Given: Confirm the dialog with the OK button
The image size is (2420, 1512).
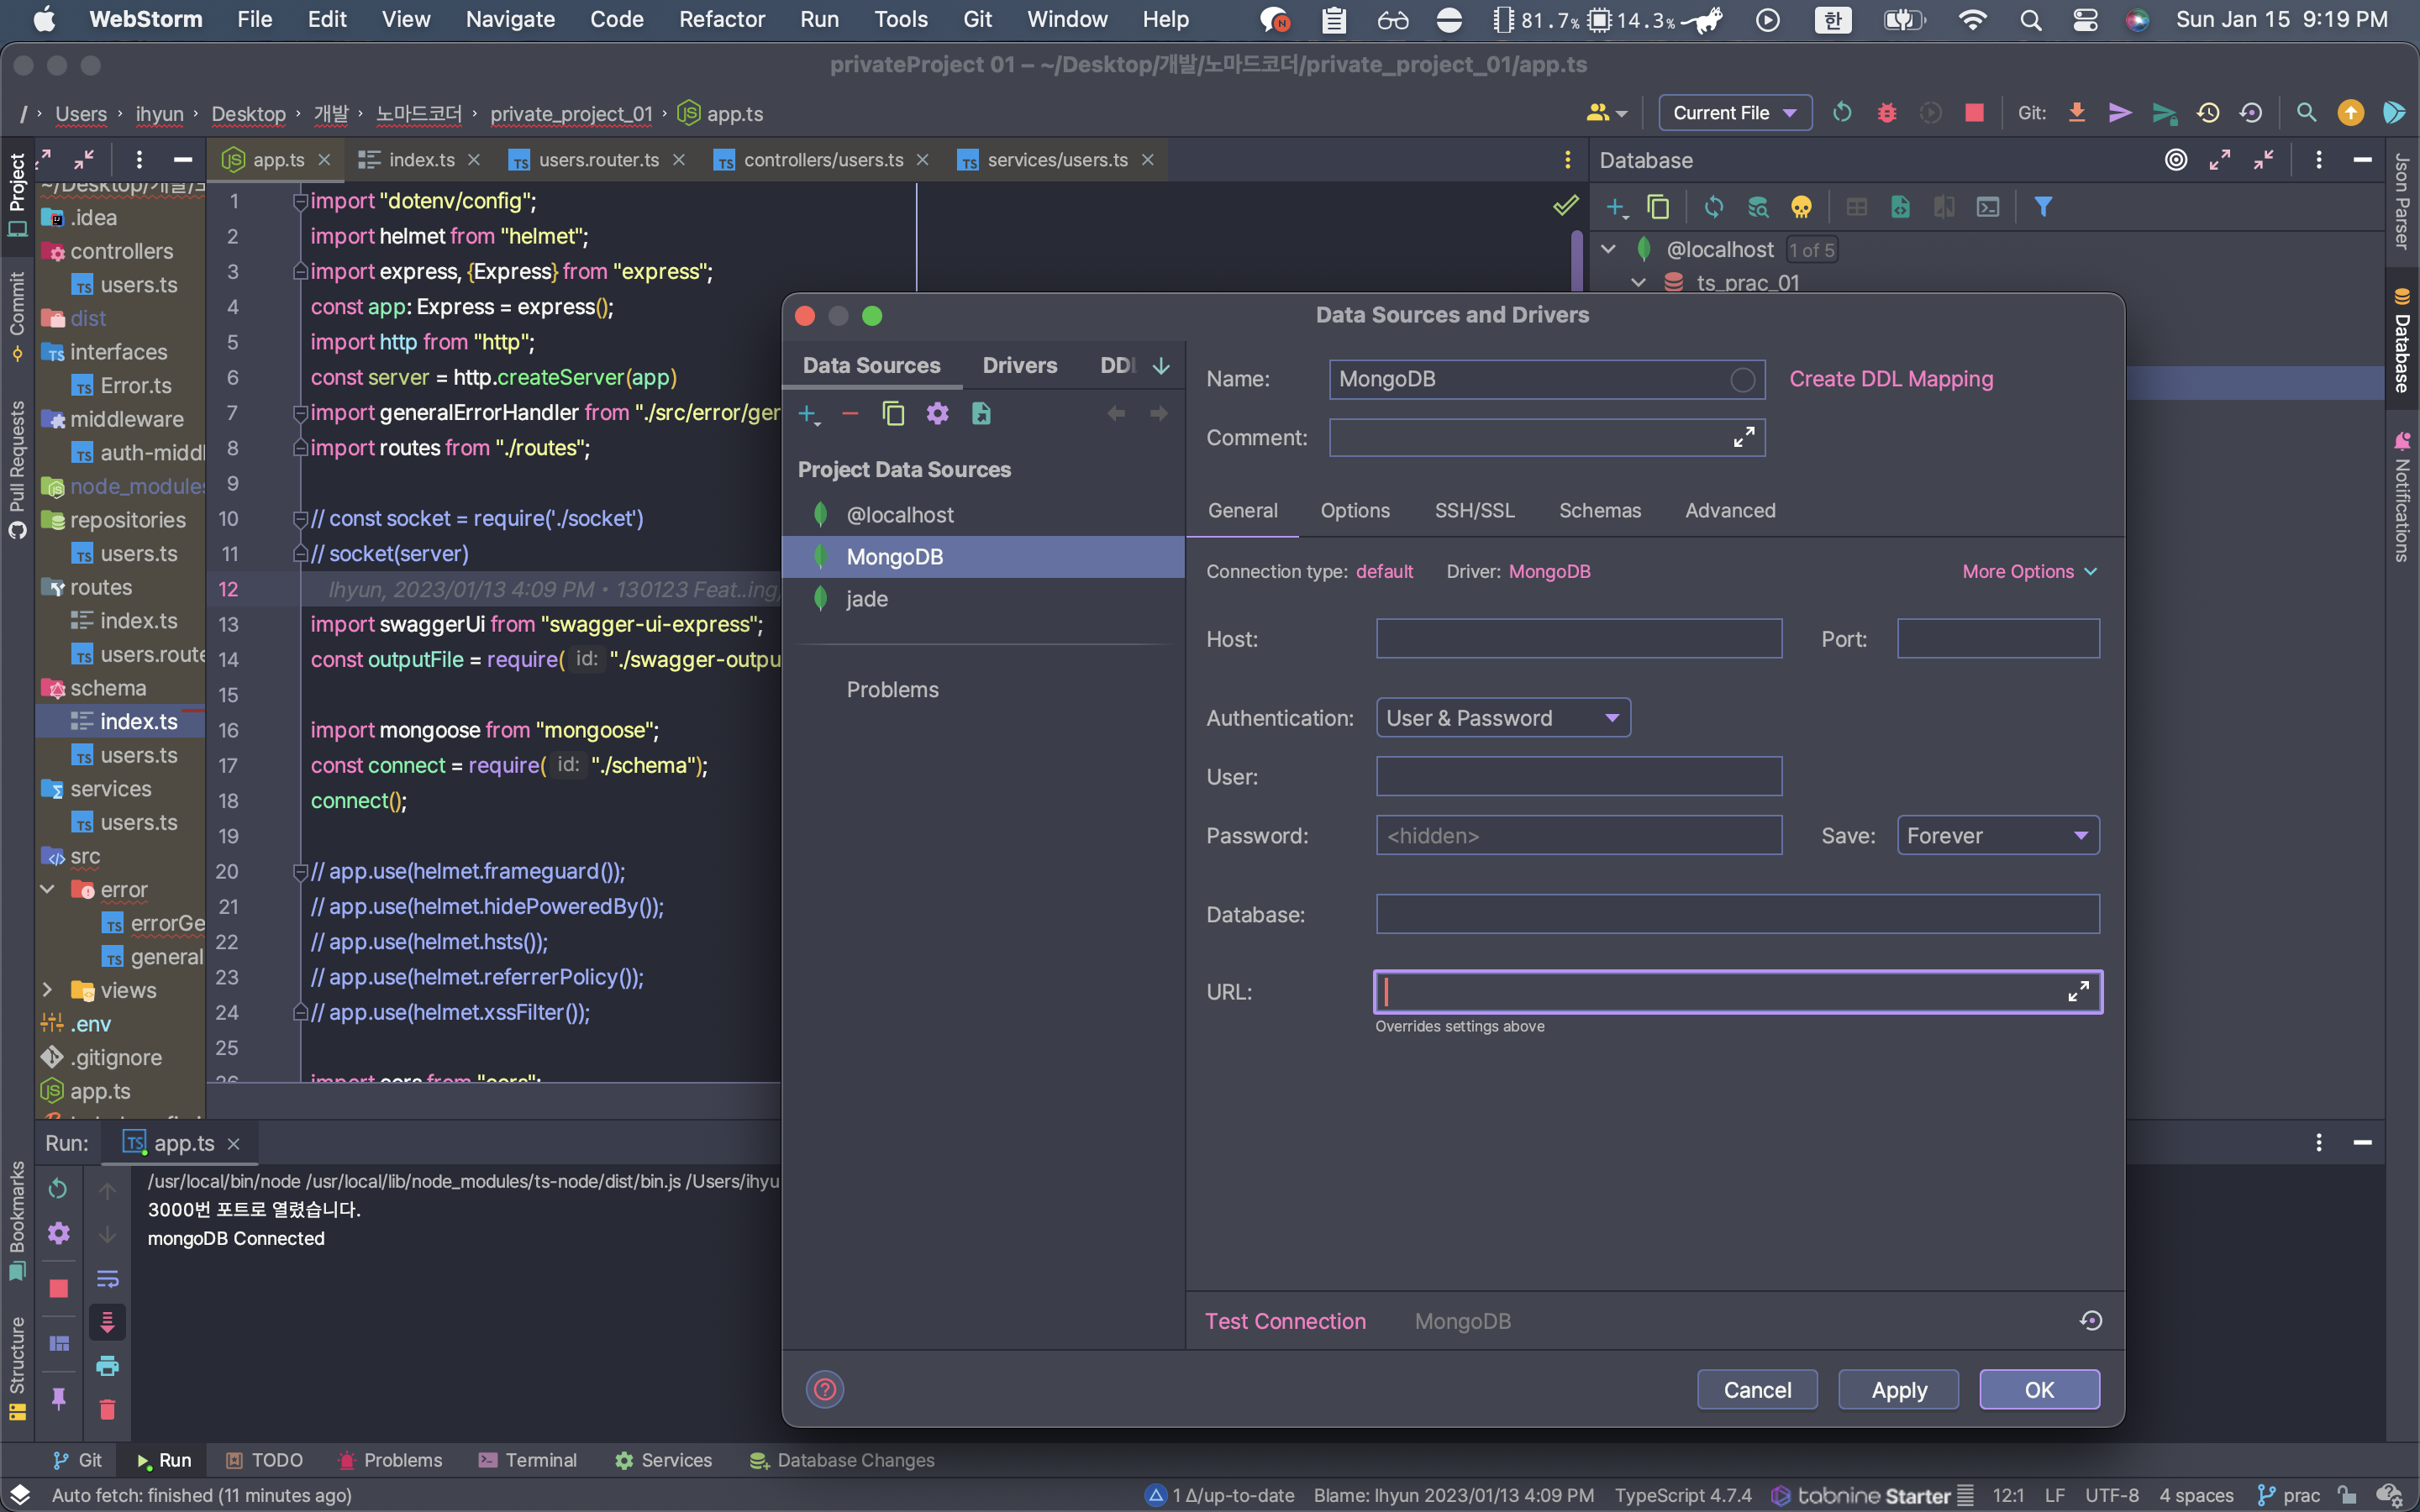Looking at the screenshot, I should pos(2039,1390).
